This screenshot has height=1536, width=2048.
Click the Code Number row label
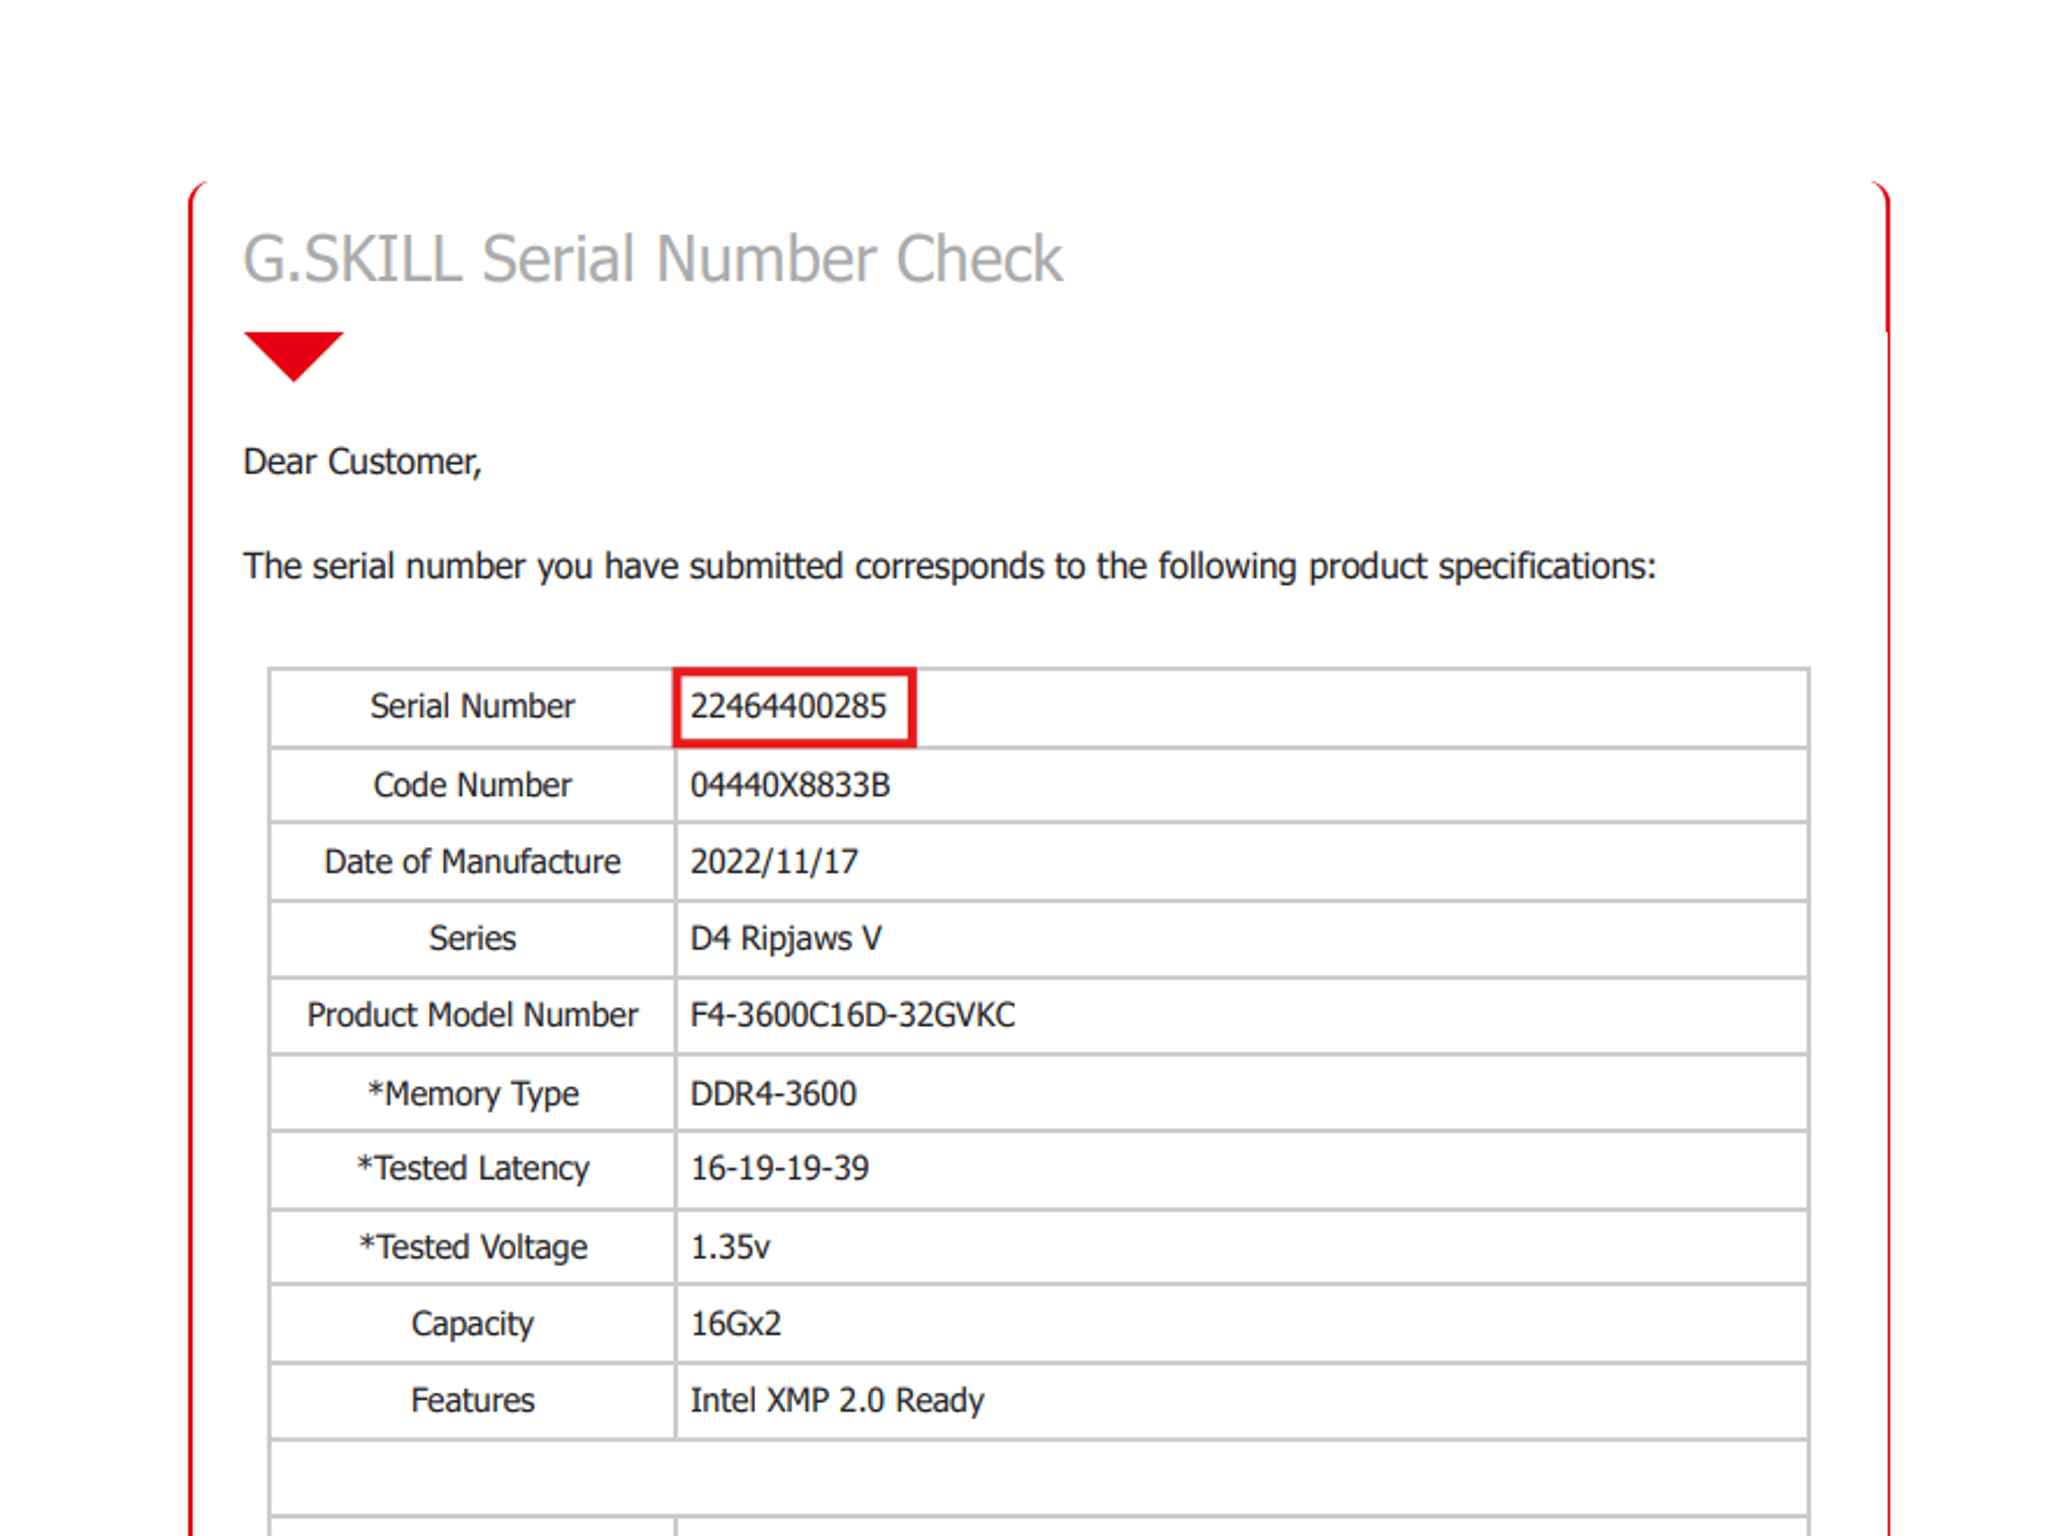[472, 785]
